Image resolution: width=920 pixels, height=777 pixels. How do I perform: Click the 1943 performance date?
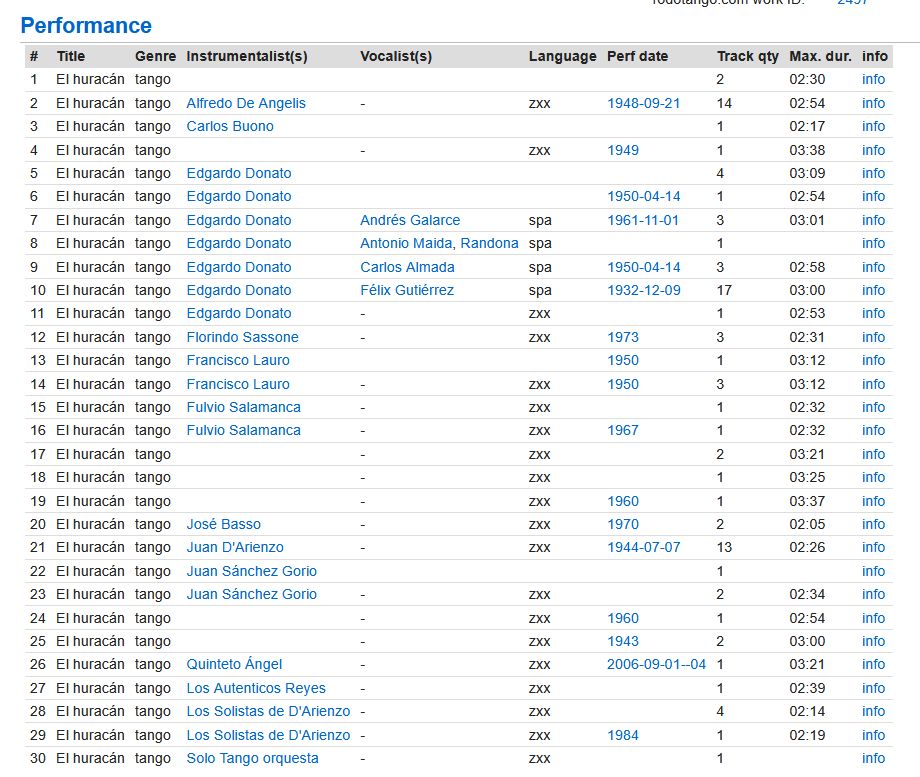[x=623, y=641]
